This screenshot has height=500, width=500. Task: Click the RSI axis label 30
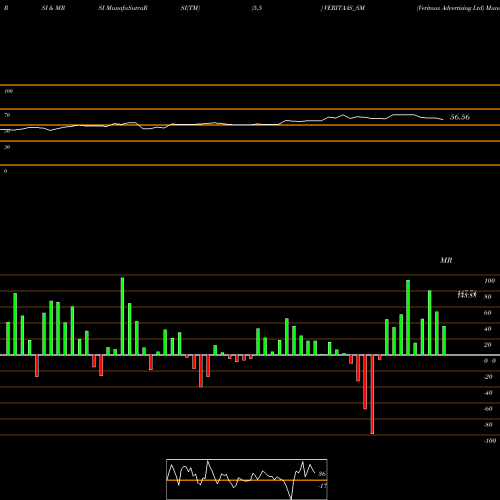coord(7,147)
